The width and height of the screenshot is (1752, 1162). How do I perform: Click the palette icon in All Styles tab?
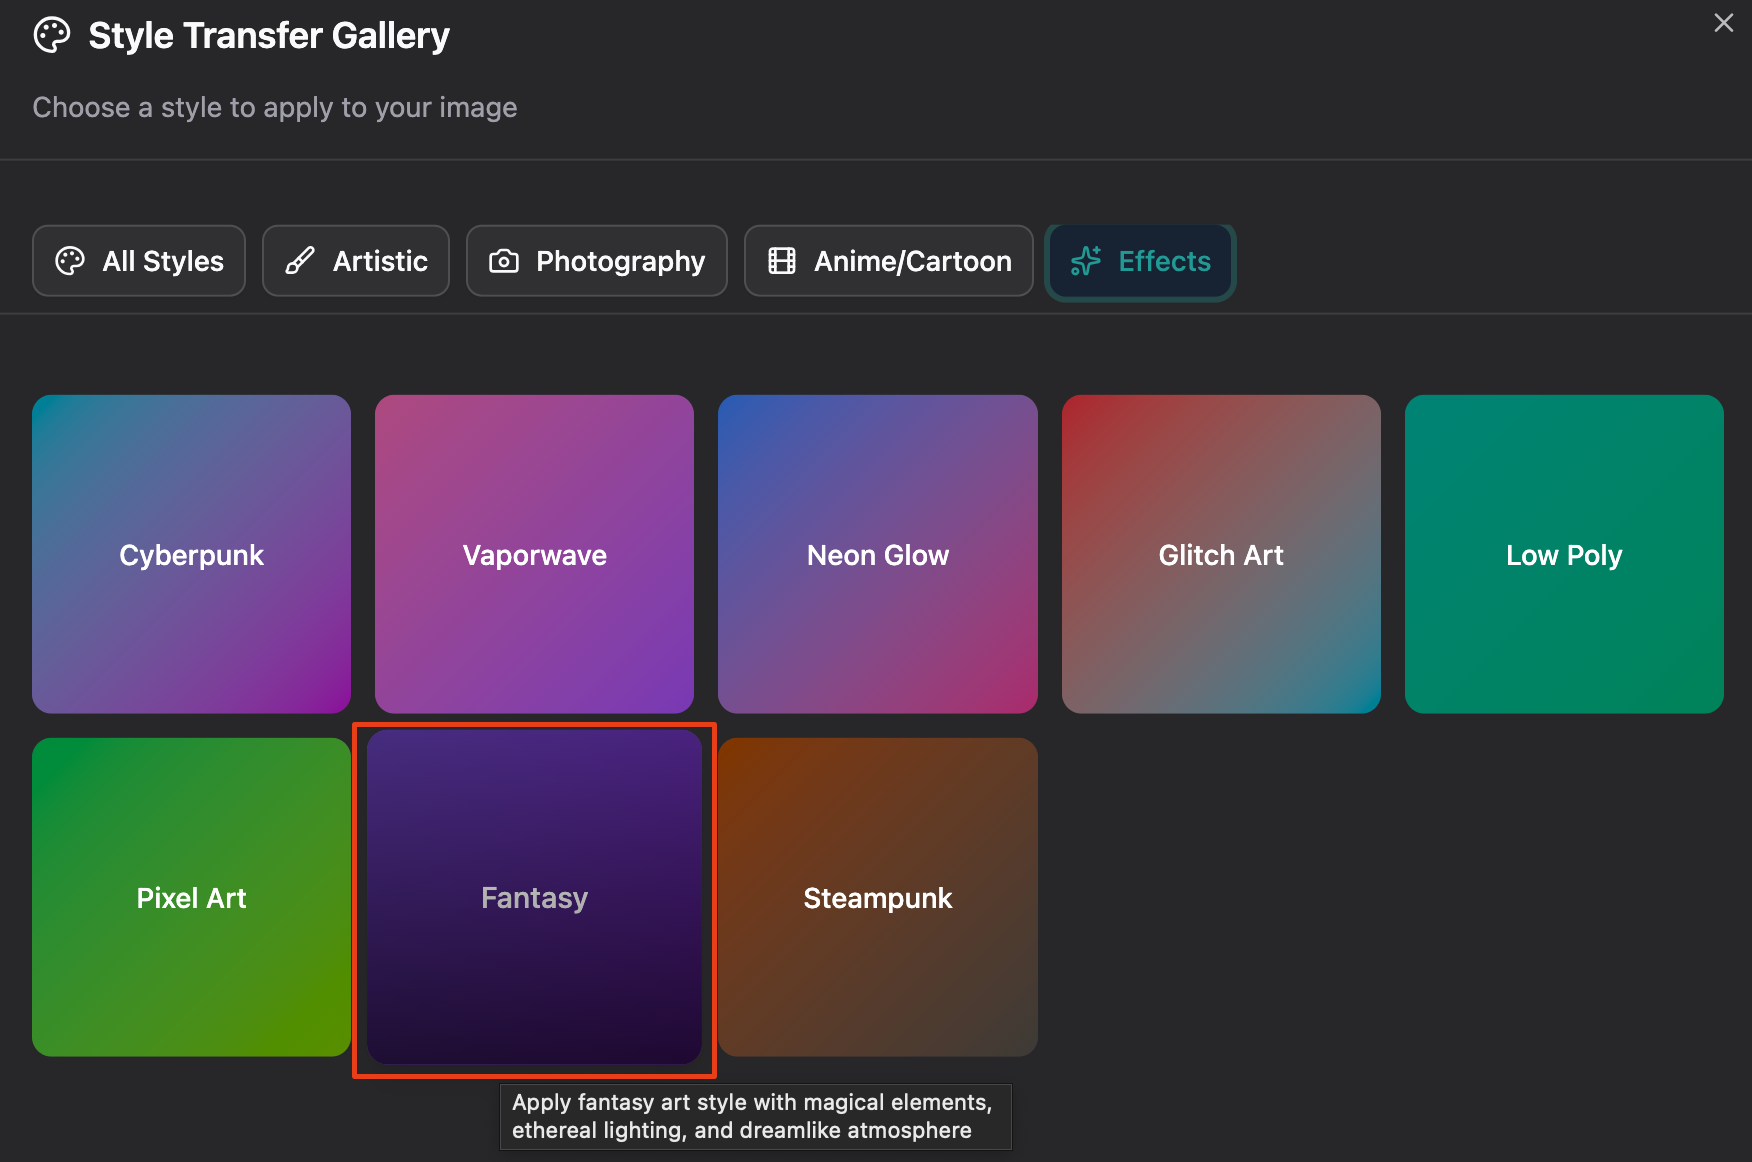pos(70,261)
